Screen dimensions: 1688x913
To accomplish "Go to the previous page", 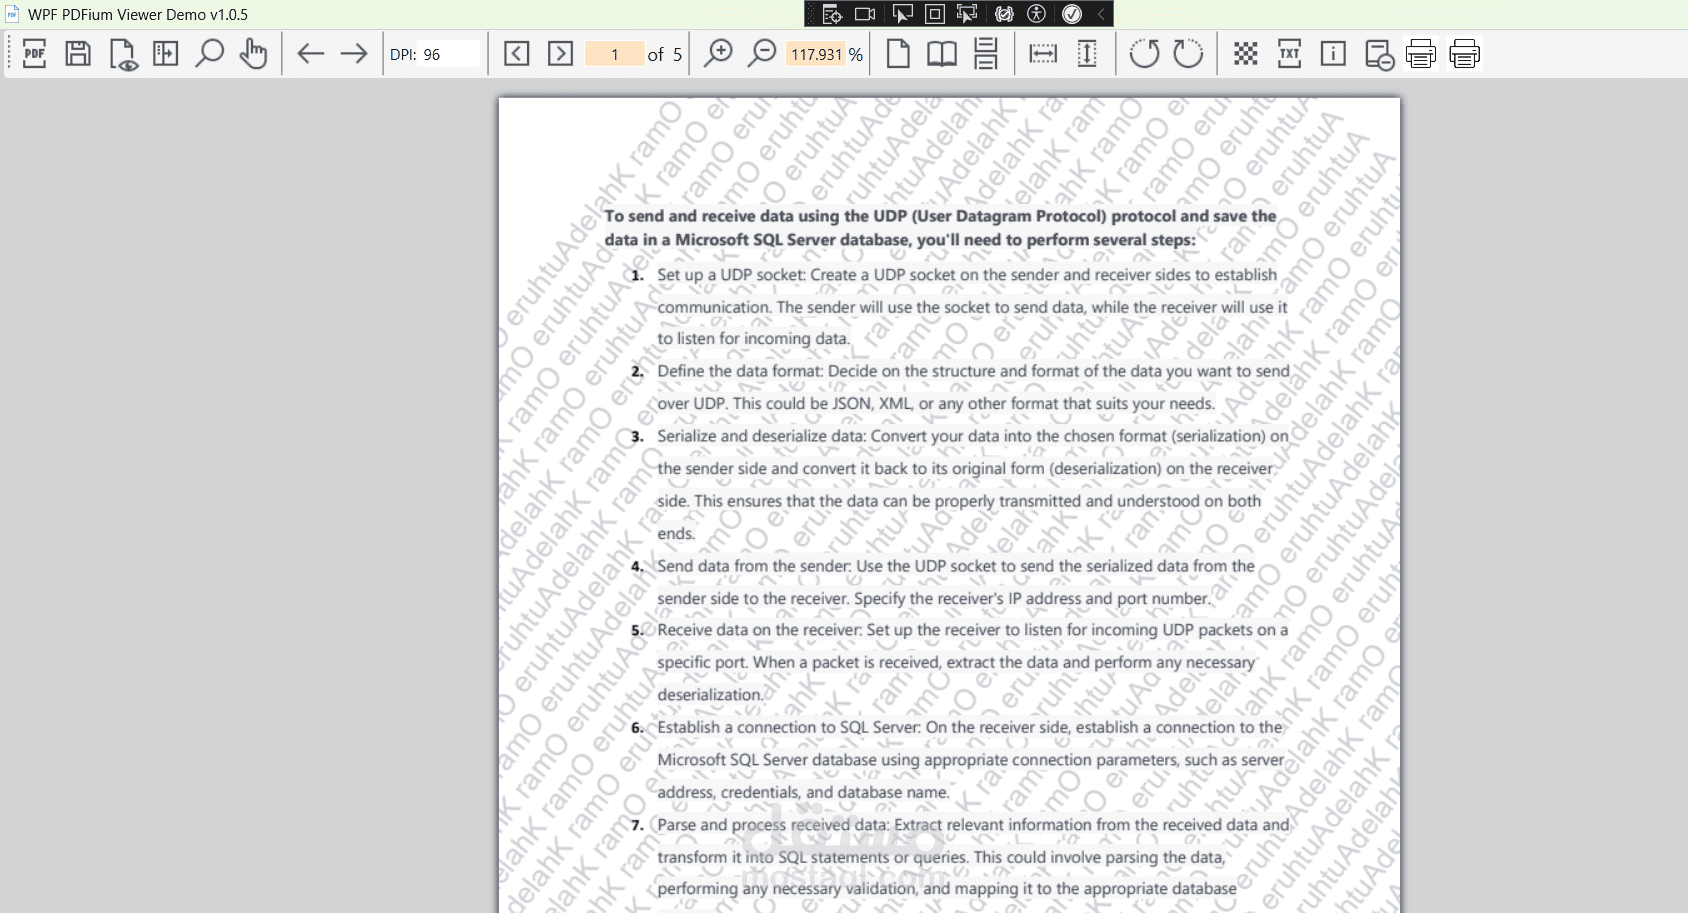I will 517,53.
